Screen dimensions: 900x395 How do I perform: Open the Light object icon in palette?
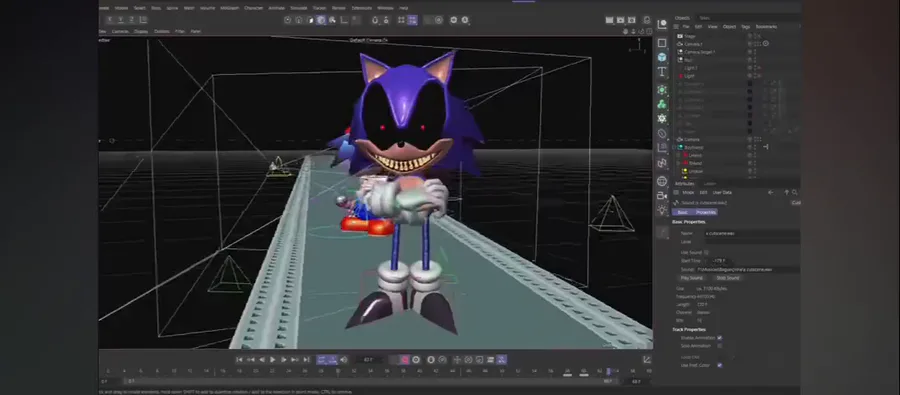tap(662, 210)
